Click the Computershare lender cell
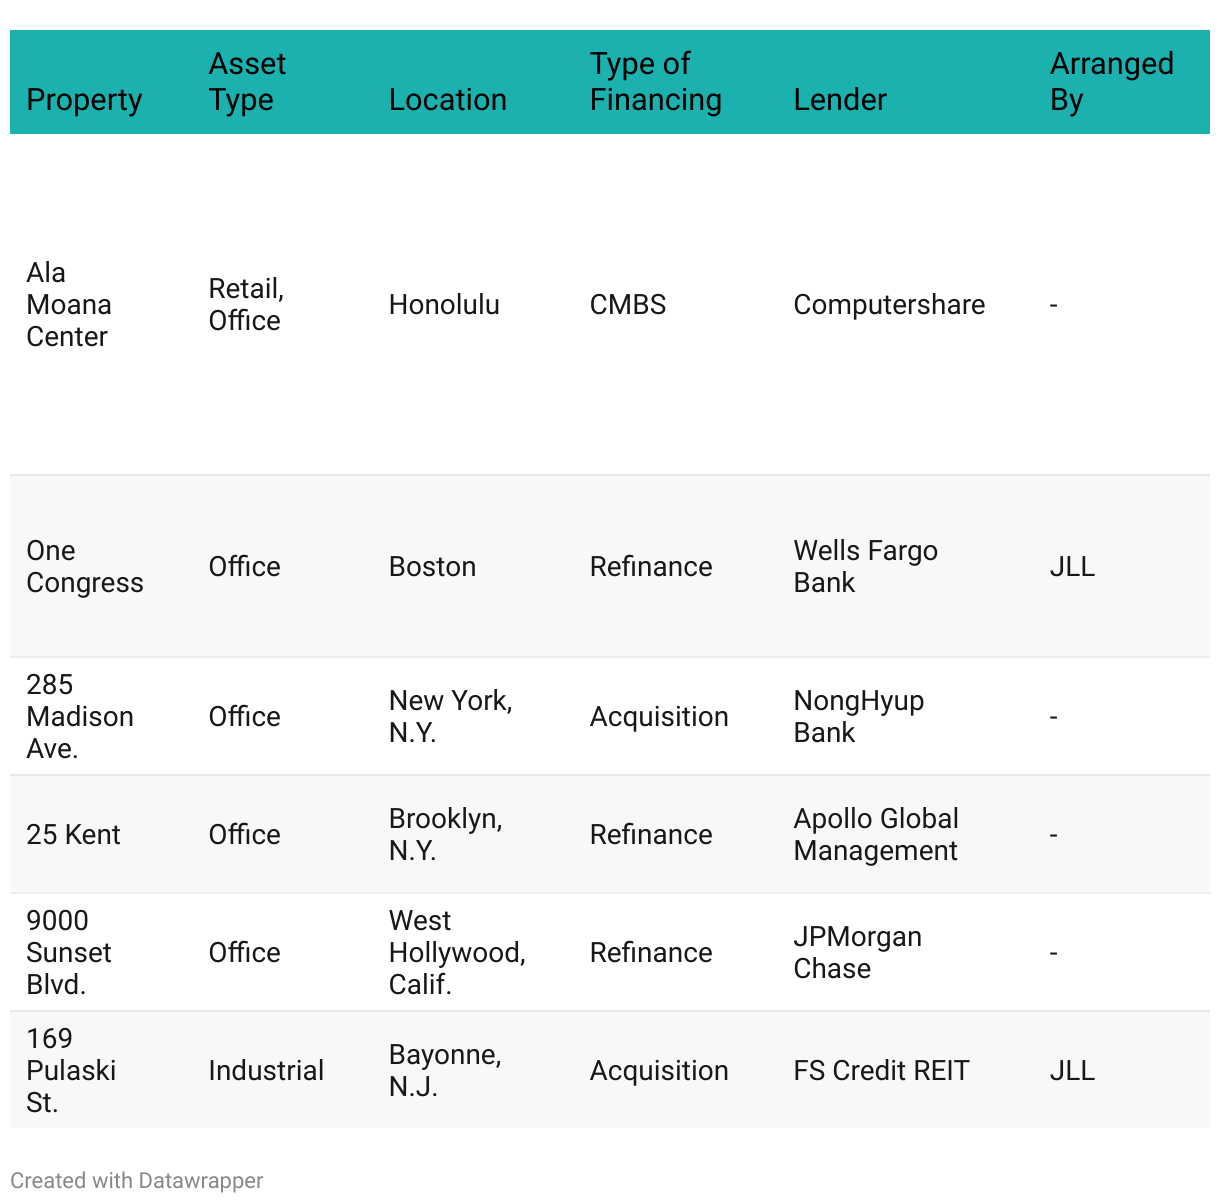1220x1204 pixels. [x=888, y=305]
